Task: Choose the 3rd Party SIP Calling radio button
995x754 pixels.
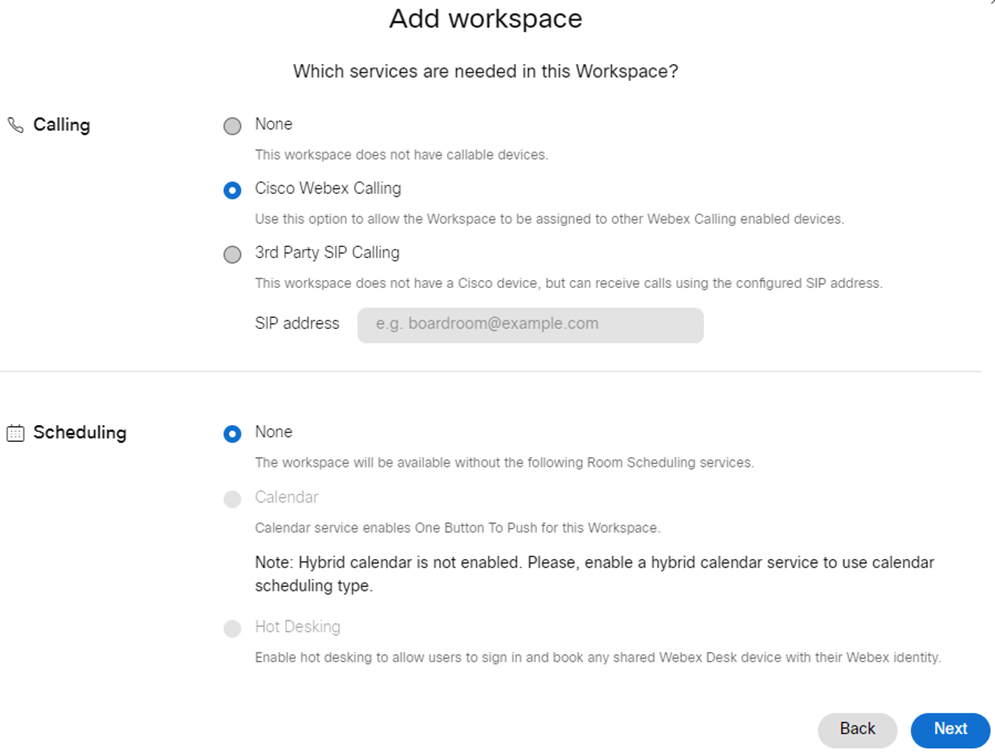Action: point(232,254)
